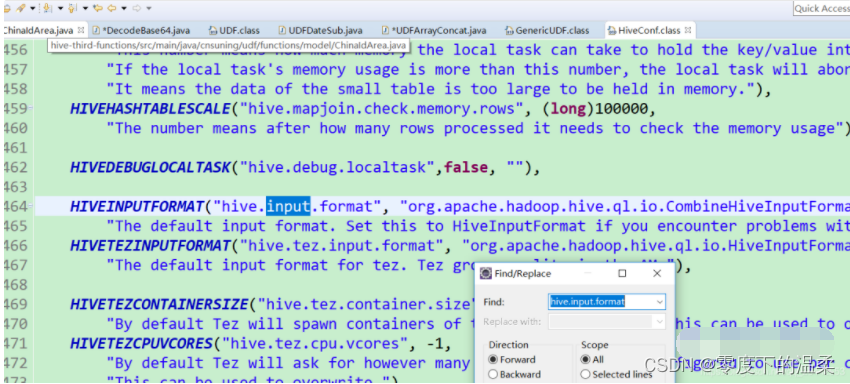Open the Previous Annotation dropdown arrow
Image resolution: width=850 pixels, height=384 pixels.
point(86,8)
